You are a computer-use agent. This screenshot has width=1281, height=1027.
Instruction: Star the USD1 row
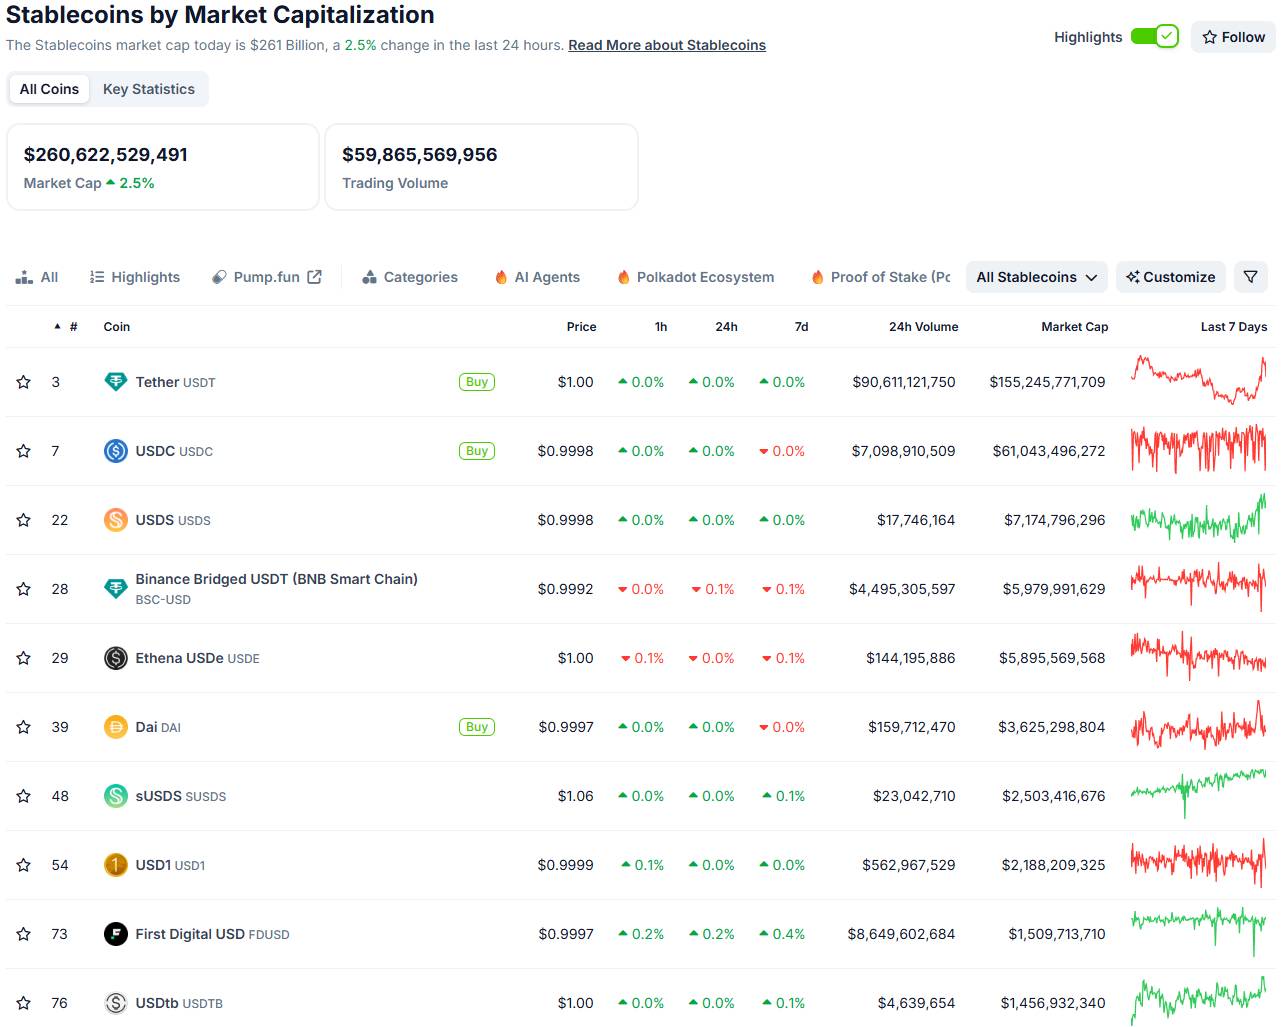23,865
